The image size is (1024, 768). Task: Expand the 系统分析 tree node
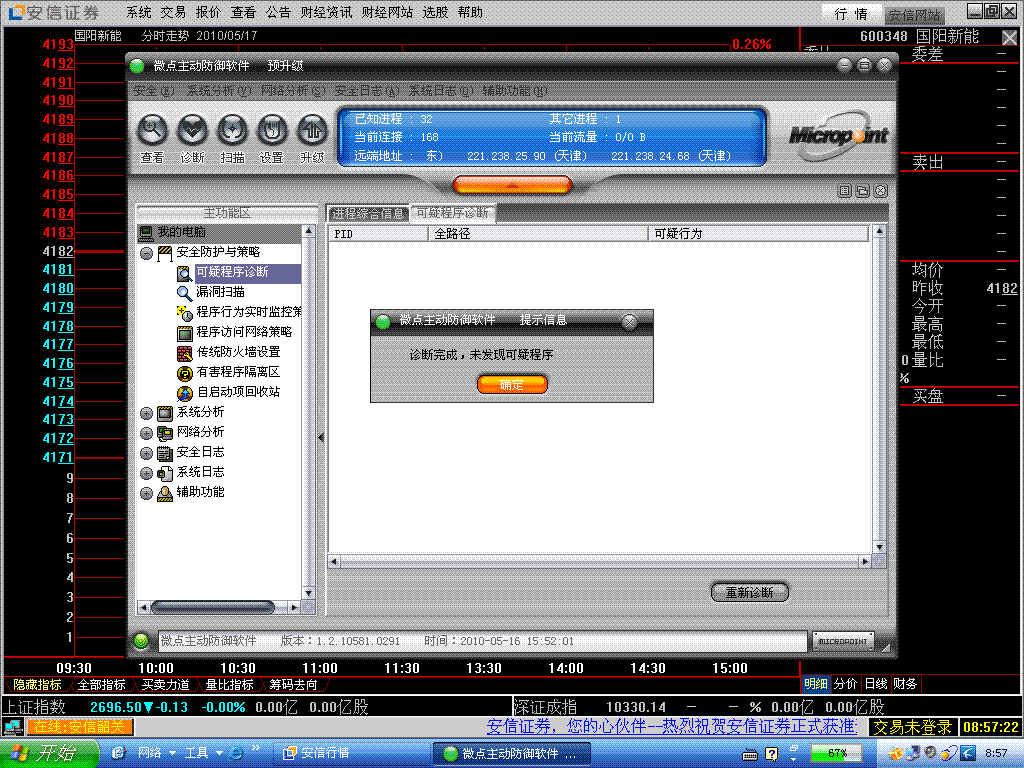(146, 413)
